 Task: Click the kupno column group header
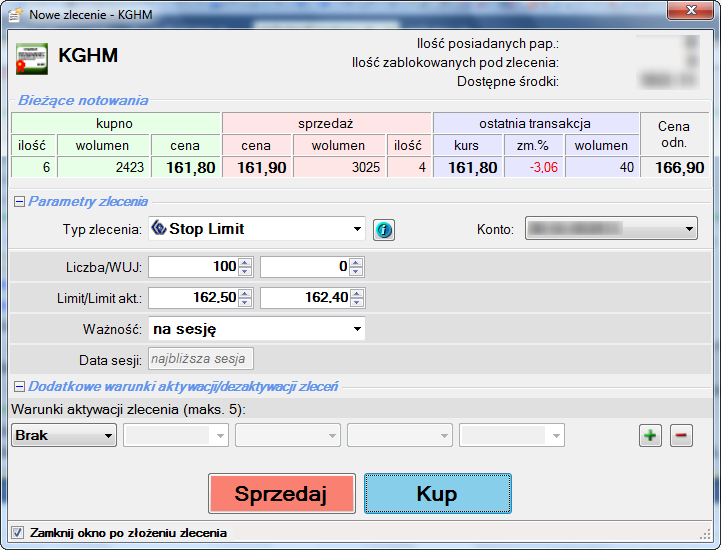point(116,123)
